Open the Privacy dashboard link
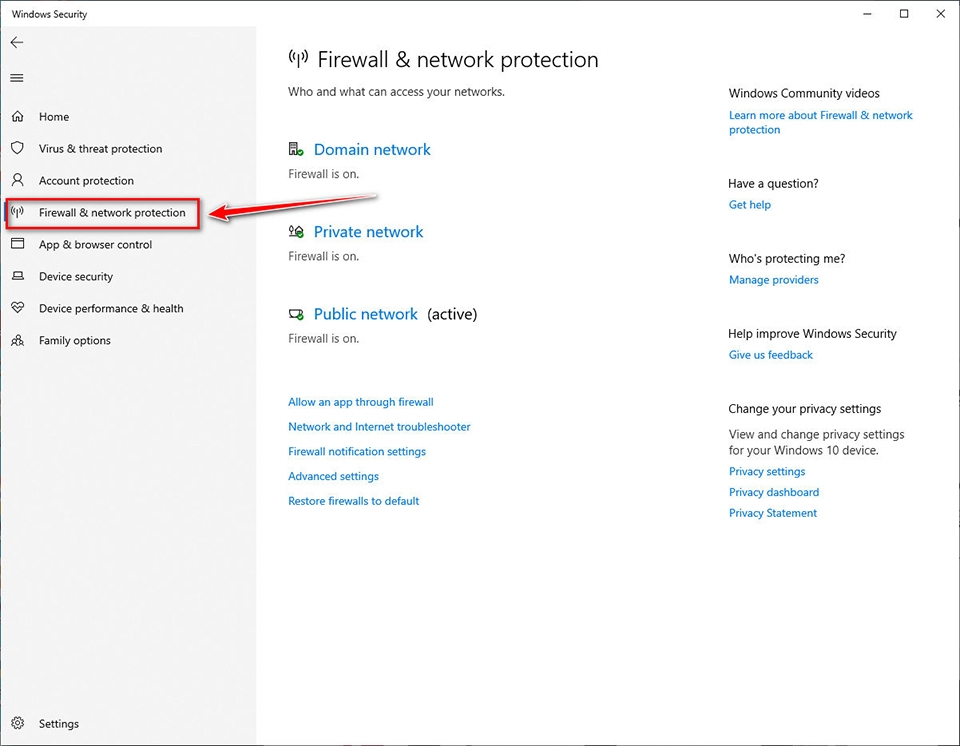Screen dimensions: 960x746 pyautogui.click(x=773, y=492)
